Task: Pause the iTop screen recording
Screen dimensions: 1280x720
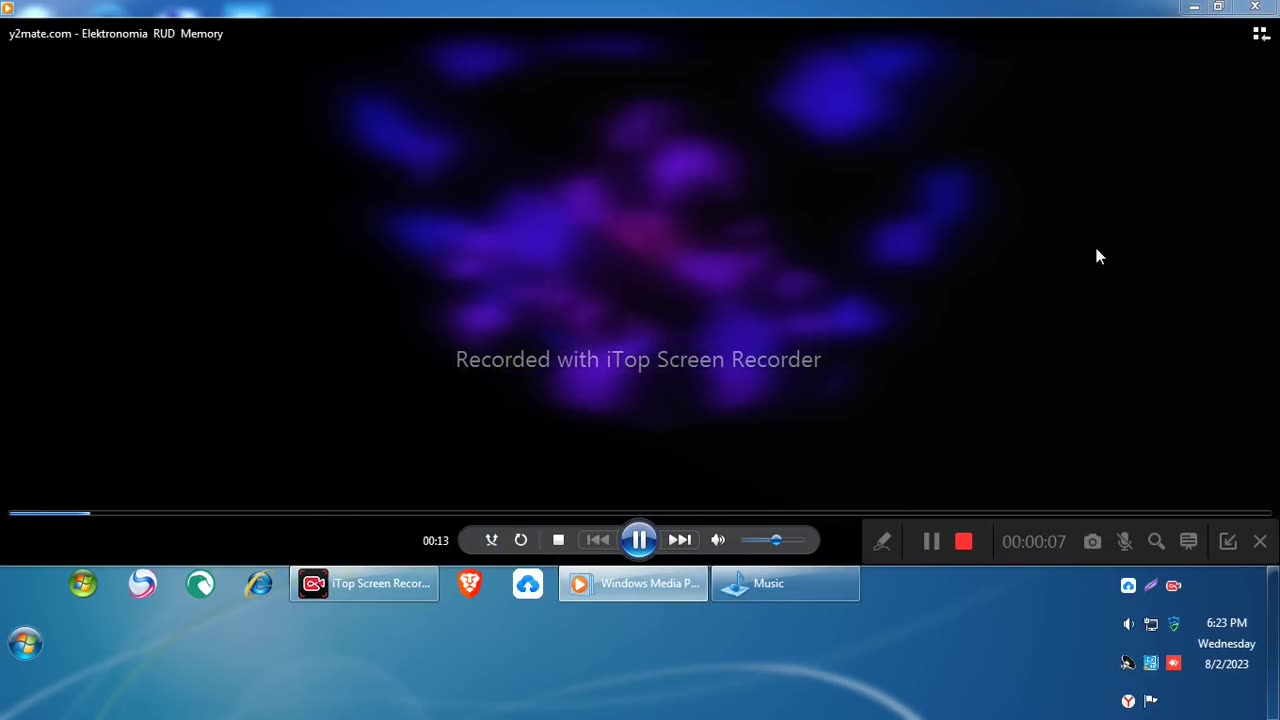Action: (x=931, y=541)
